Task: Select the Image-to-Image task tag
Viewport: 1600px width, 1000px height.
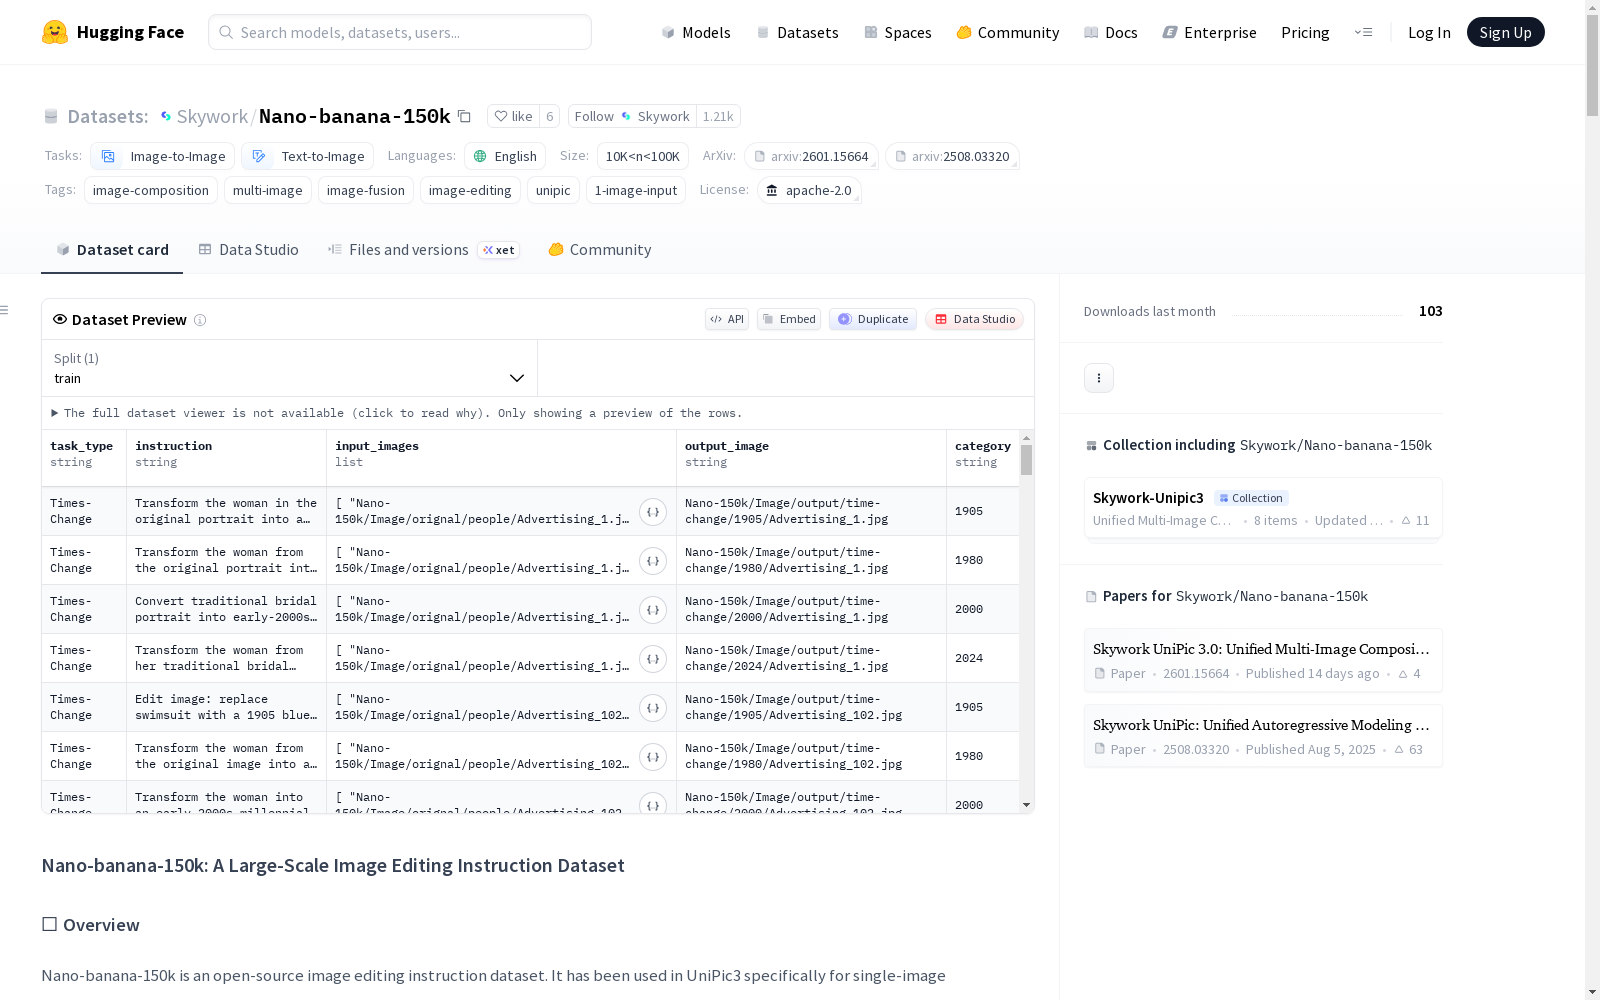Action: (163, 156)
